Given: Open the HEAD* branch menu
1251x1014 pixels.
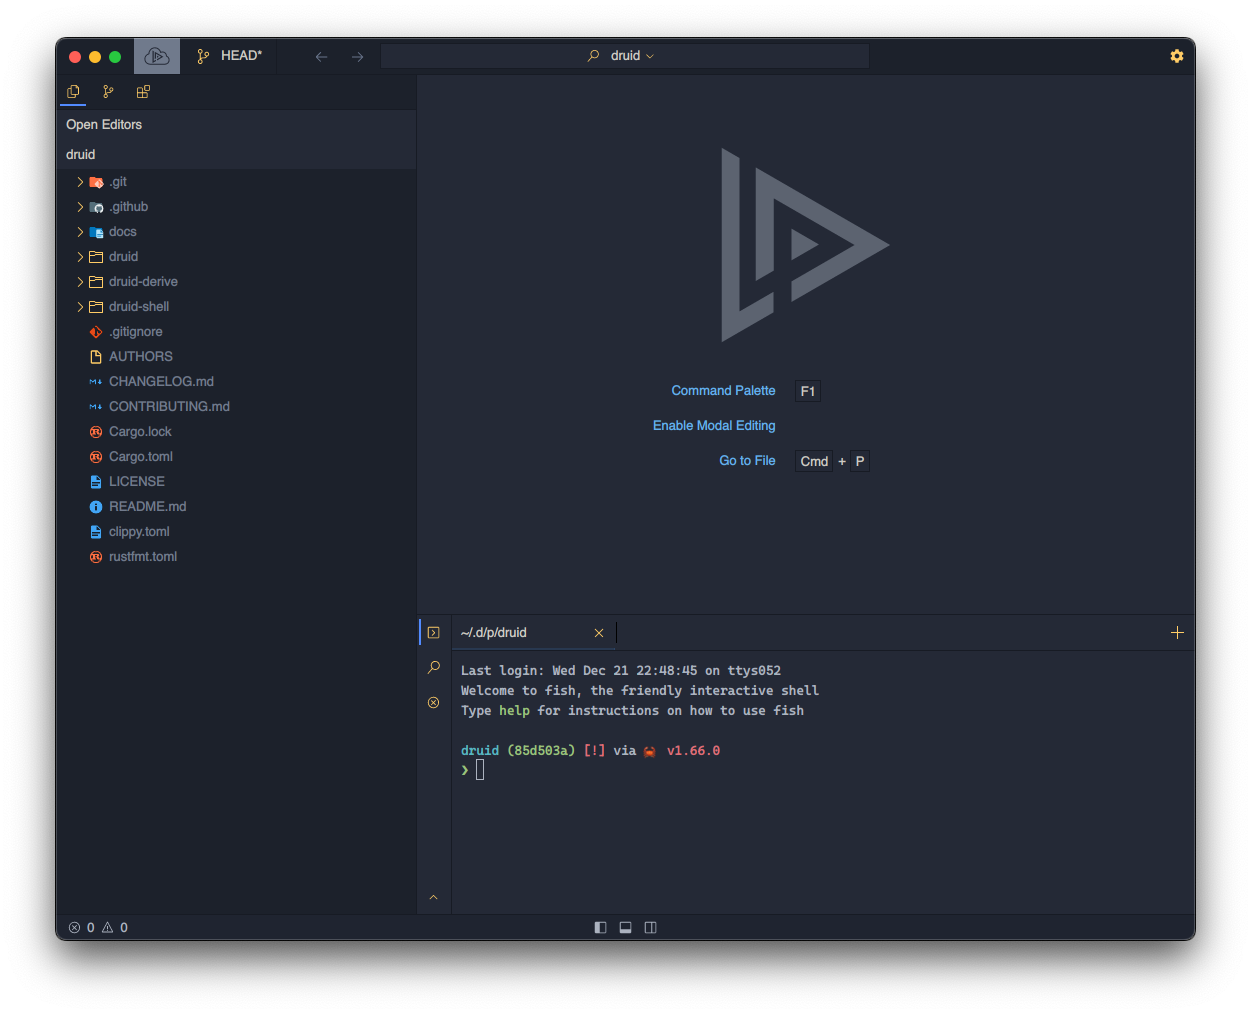Looking at the screenshot, I should coord(230,56).
